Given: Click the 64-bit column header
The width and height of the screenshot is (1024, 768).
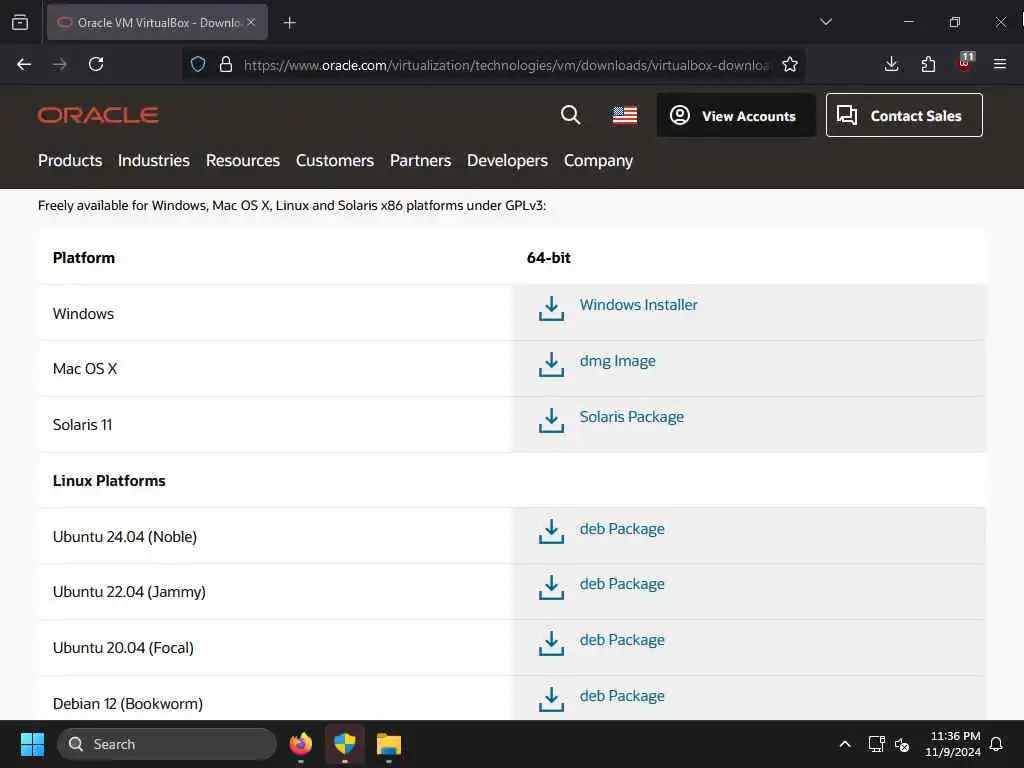Looking at the screenshot, I should coord(549,258).
